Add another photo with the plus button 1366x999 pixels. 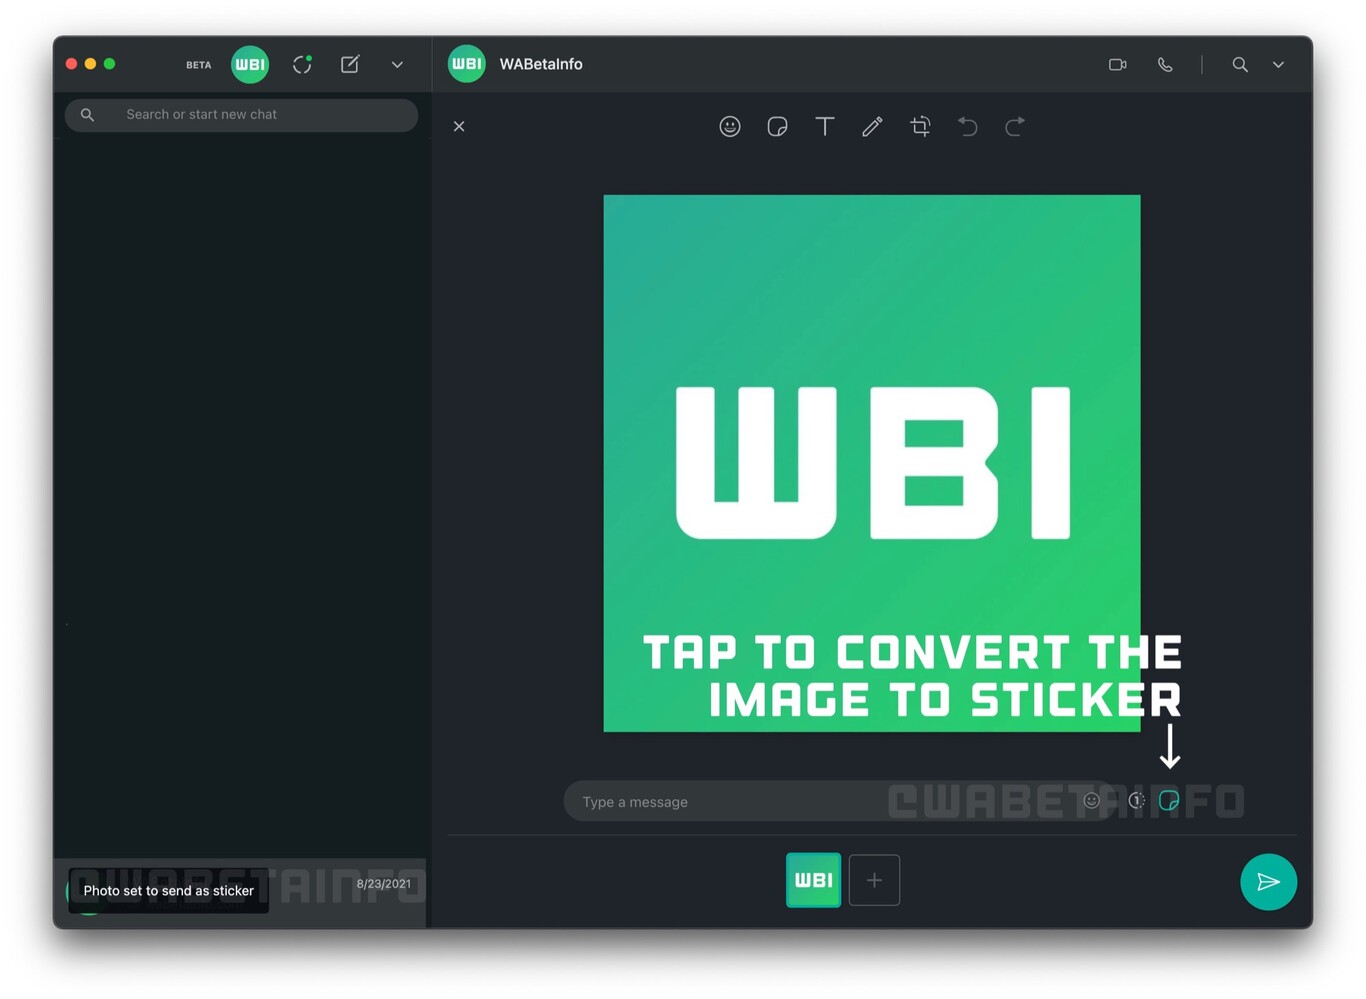pyautogui.click(x=874, y=880)
